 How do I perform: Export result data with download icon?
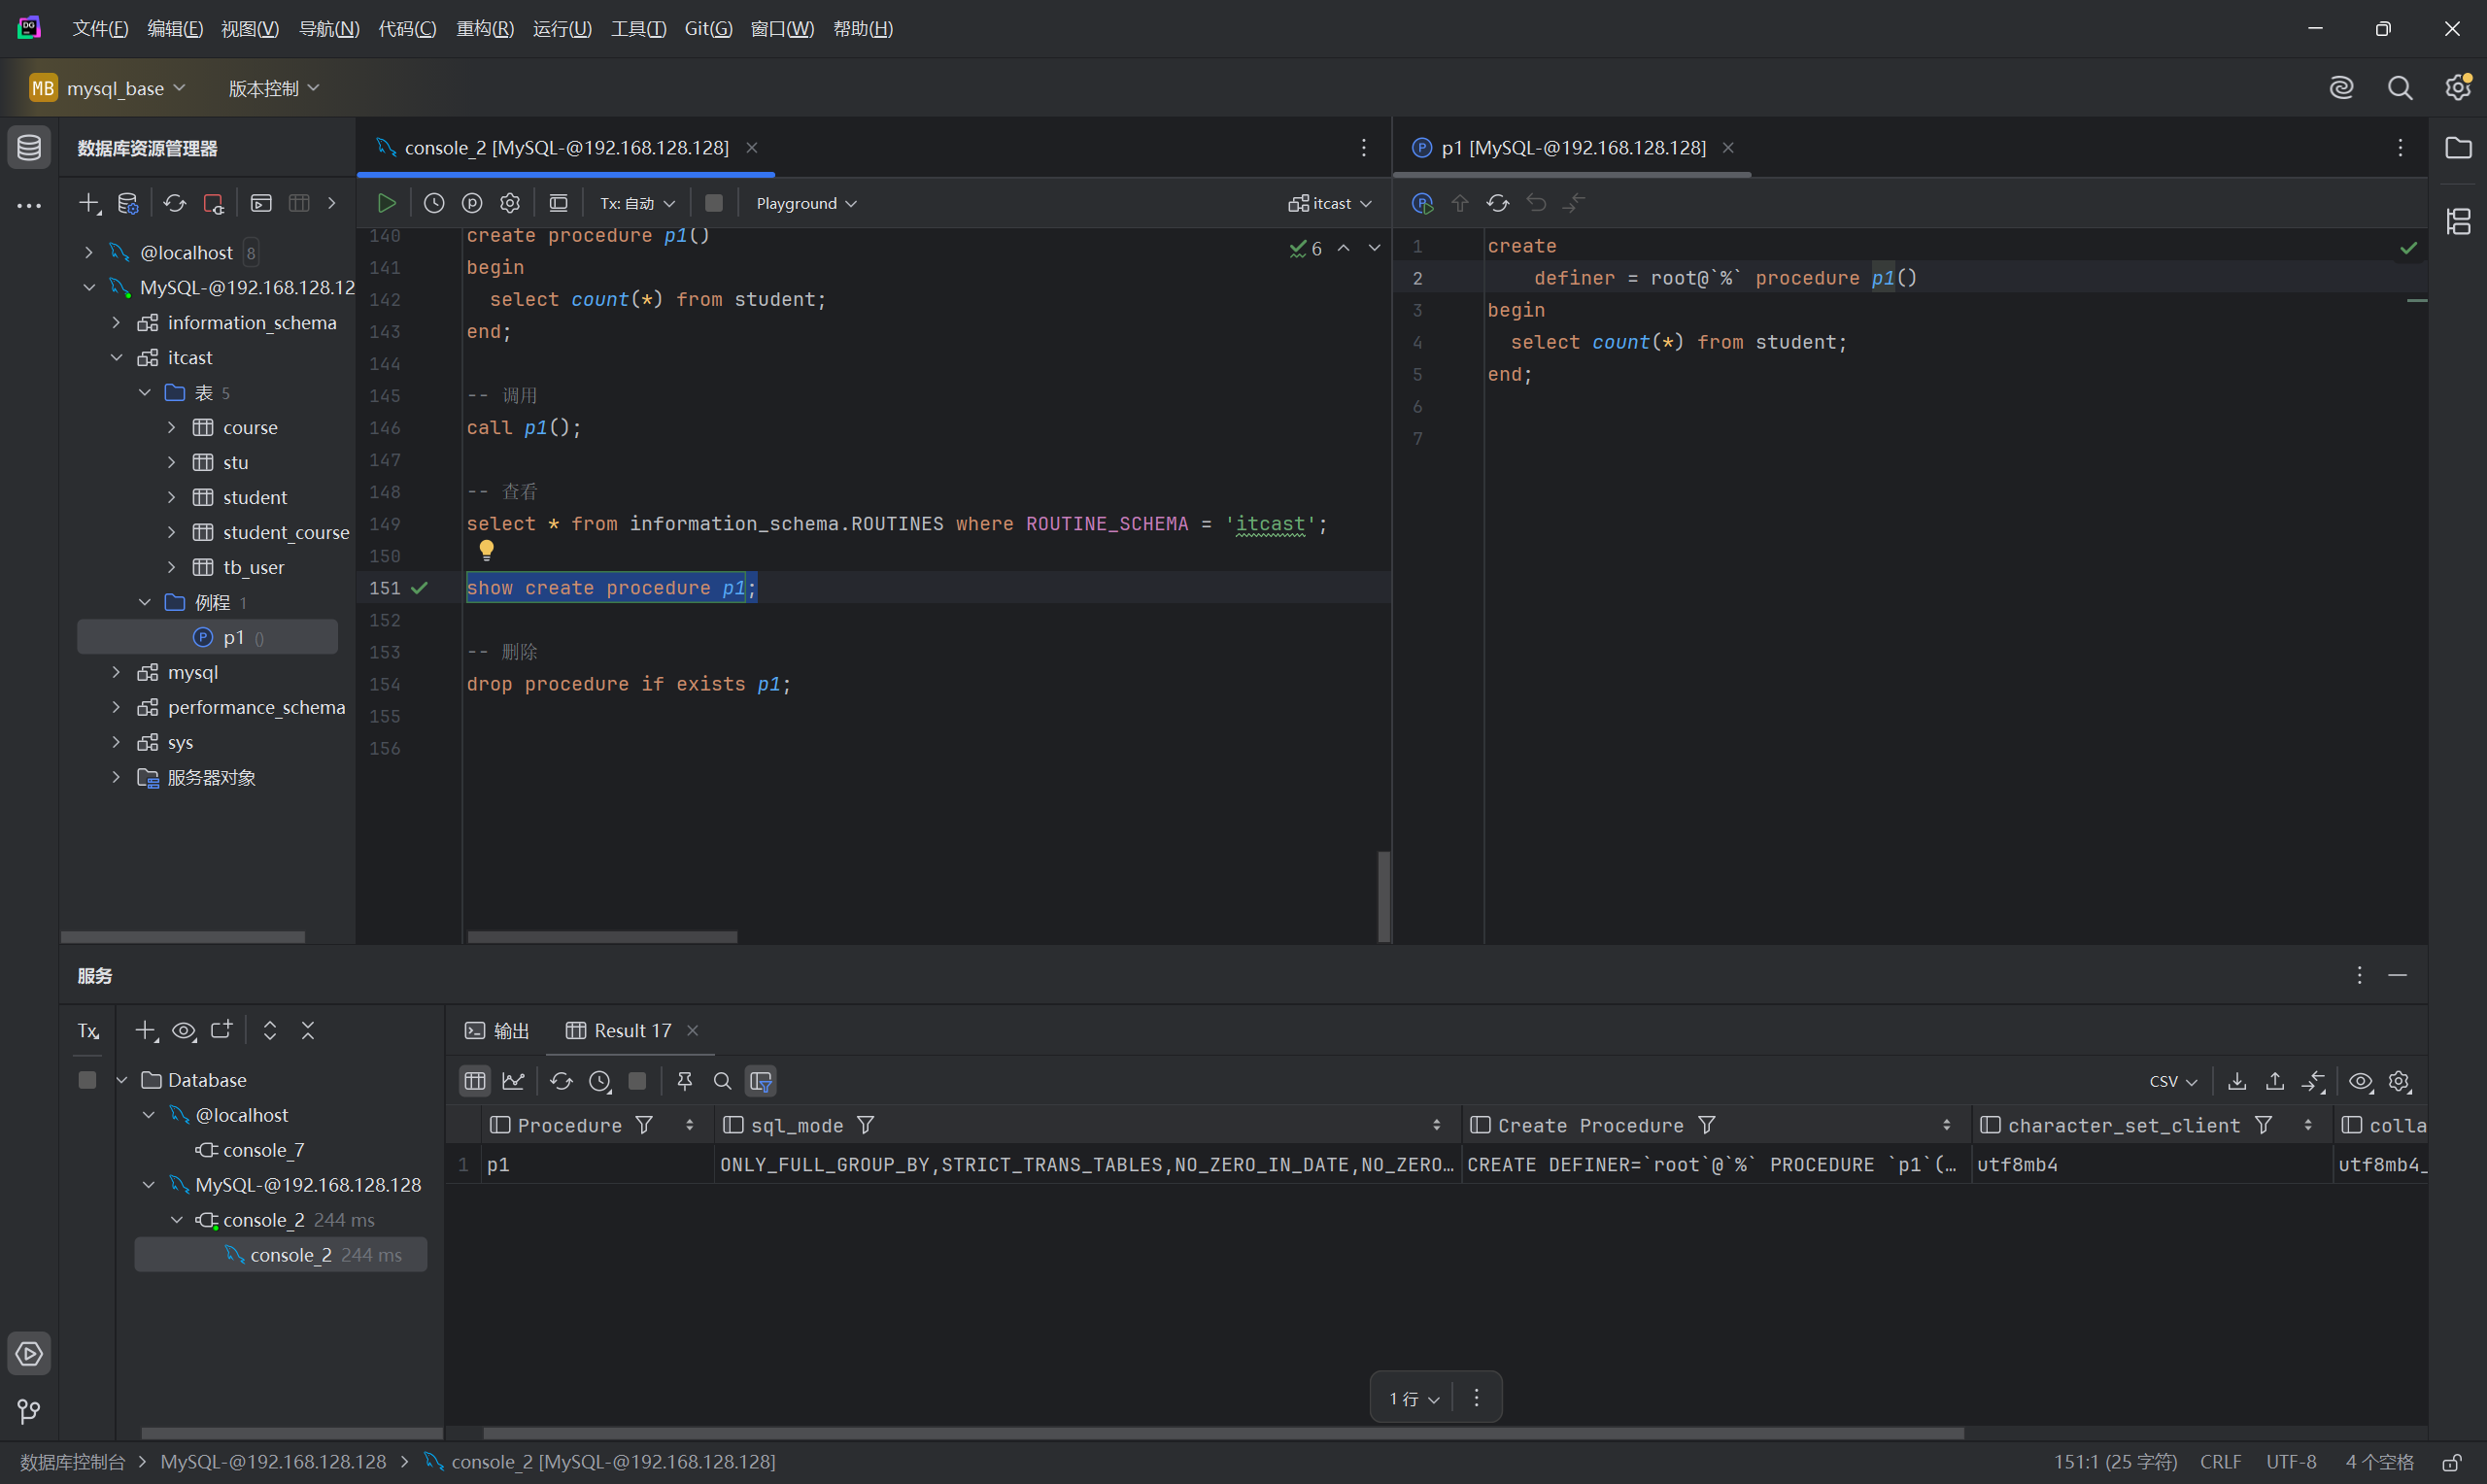[x=2237, y=1081]
